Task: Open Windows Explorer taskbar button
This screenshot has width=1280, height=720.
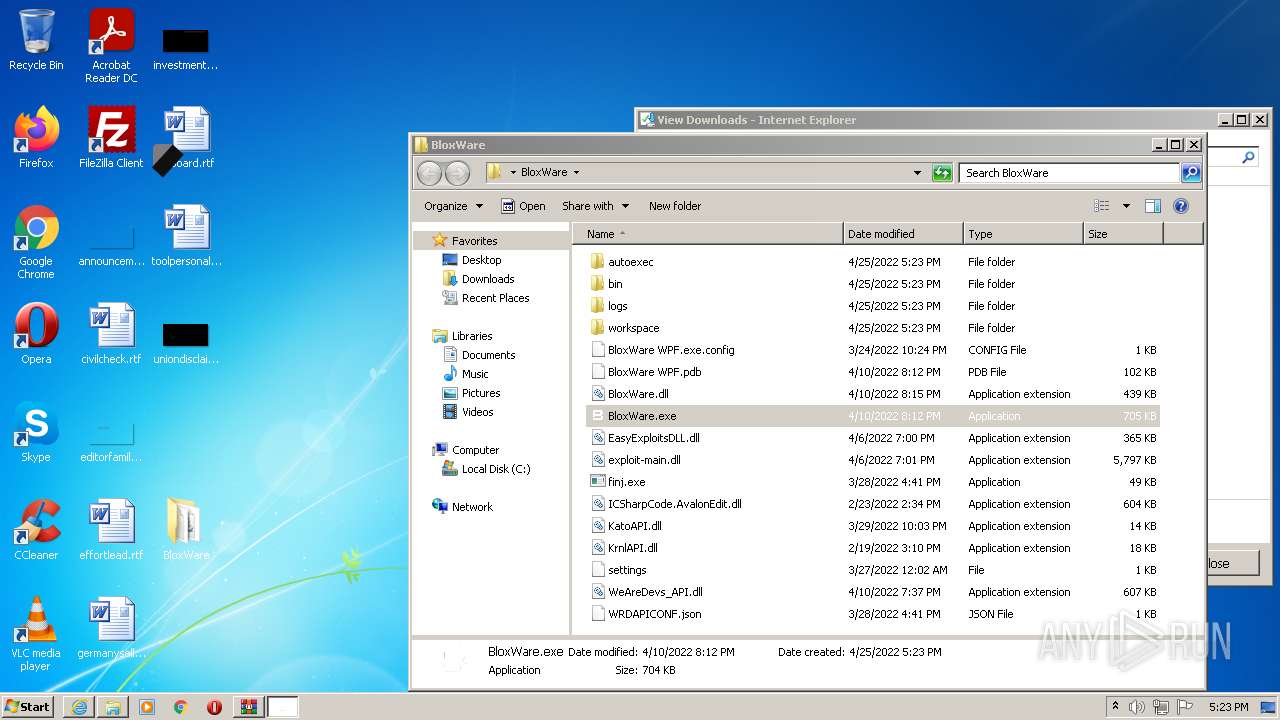Action: tap(113, 707)
